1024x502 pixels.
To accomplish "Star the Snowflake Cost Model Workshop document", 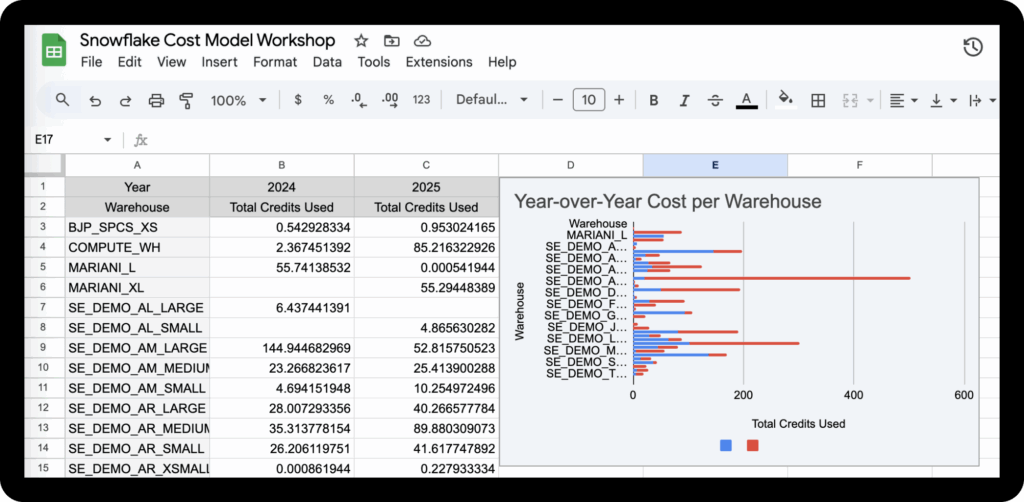I will click(x=361, y=41).
